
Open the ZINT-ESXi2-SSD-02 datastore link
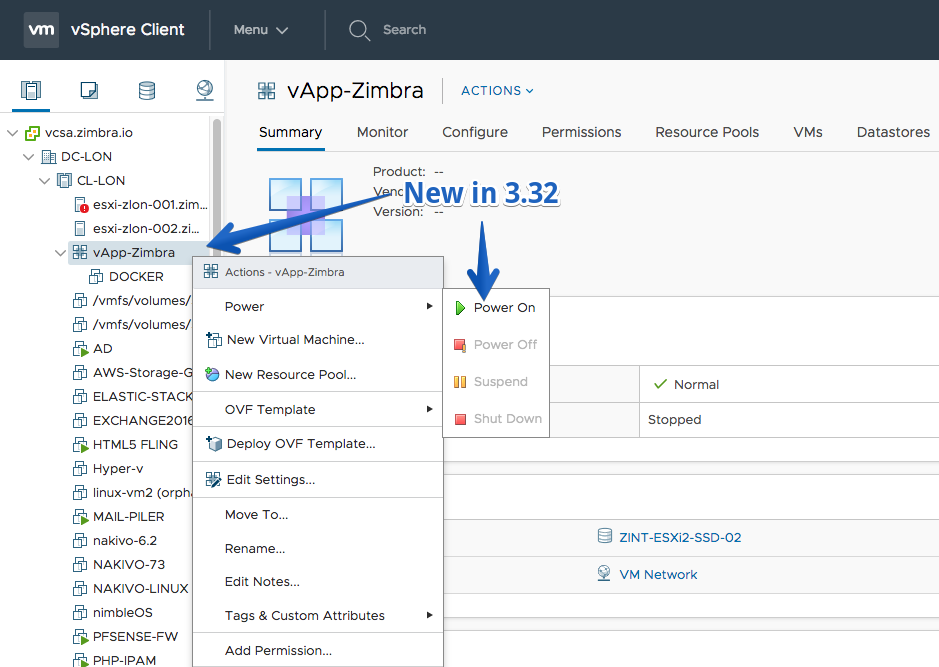click(x=680, y=538)
